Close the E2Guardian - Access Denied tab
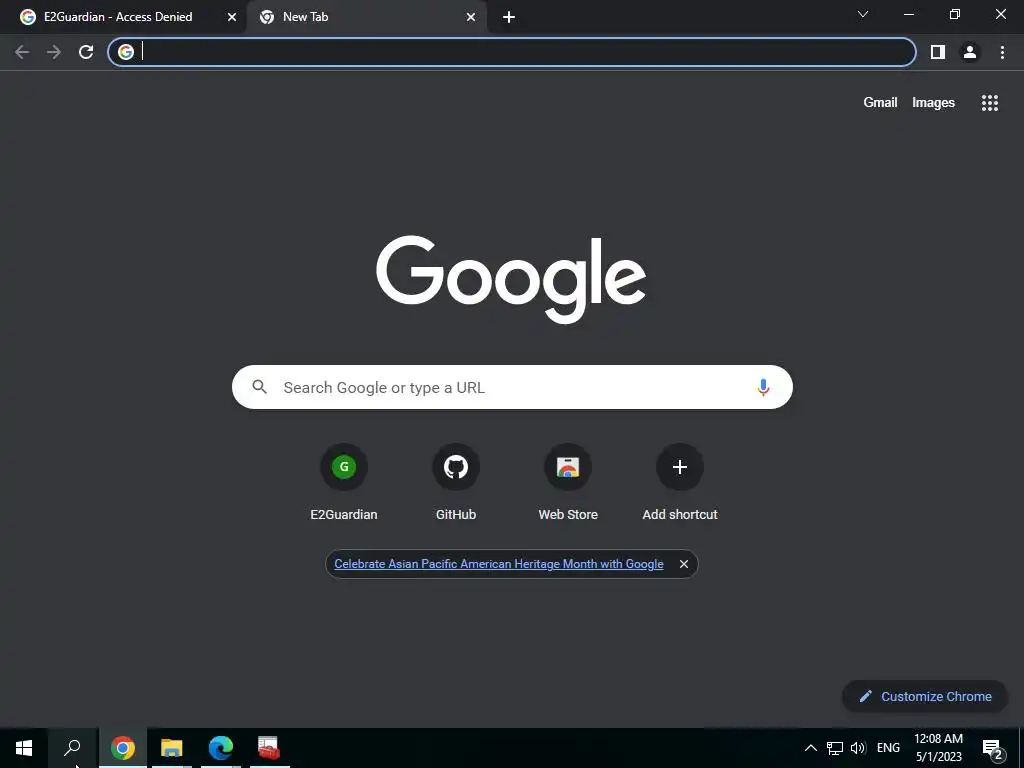This screenshot has height=768, width=1024. (232, 18)
